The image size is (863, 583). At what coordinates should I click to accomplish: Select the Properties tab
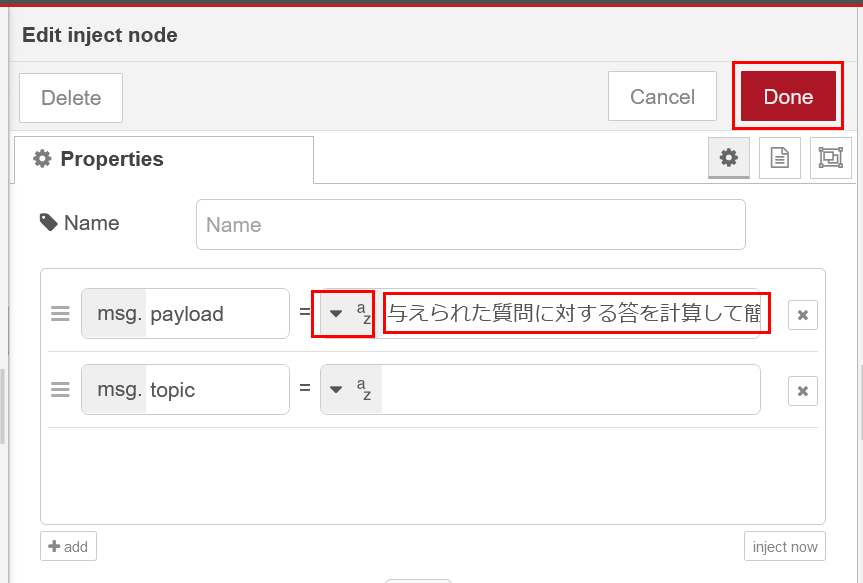click(163, 159)
